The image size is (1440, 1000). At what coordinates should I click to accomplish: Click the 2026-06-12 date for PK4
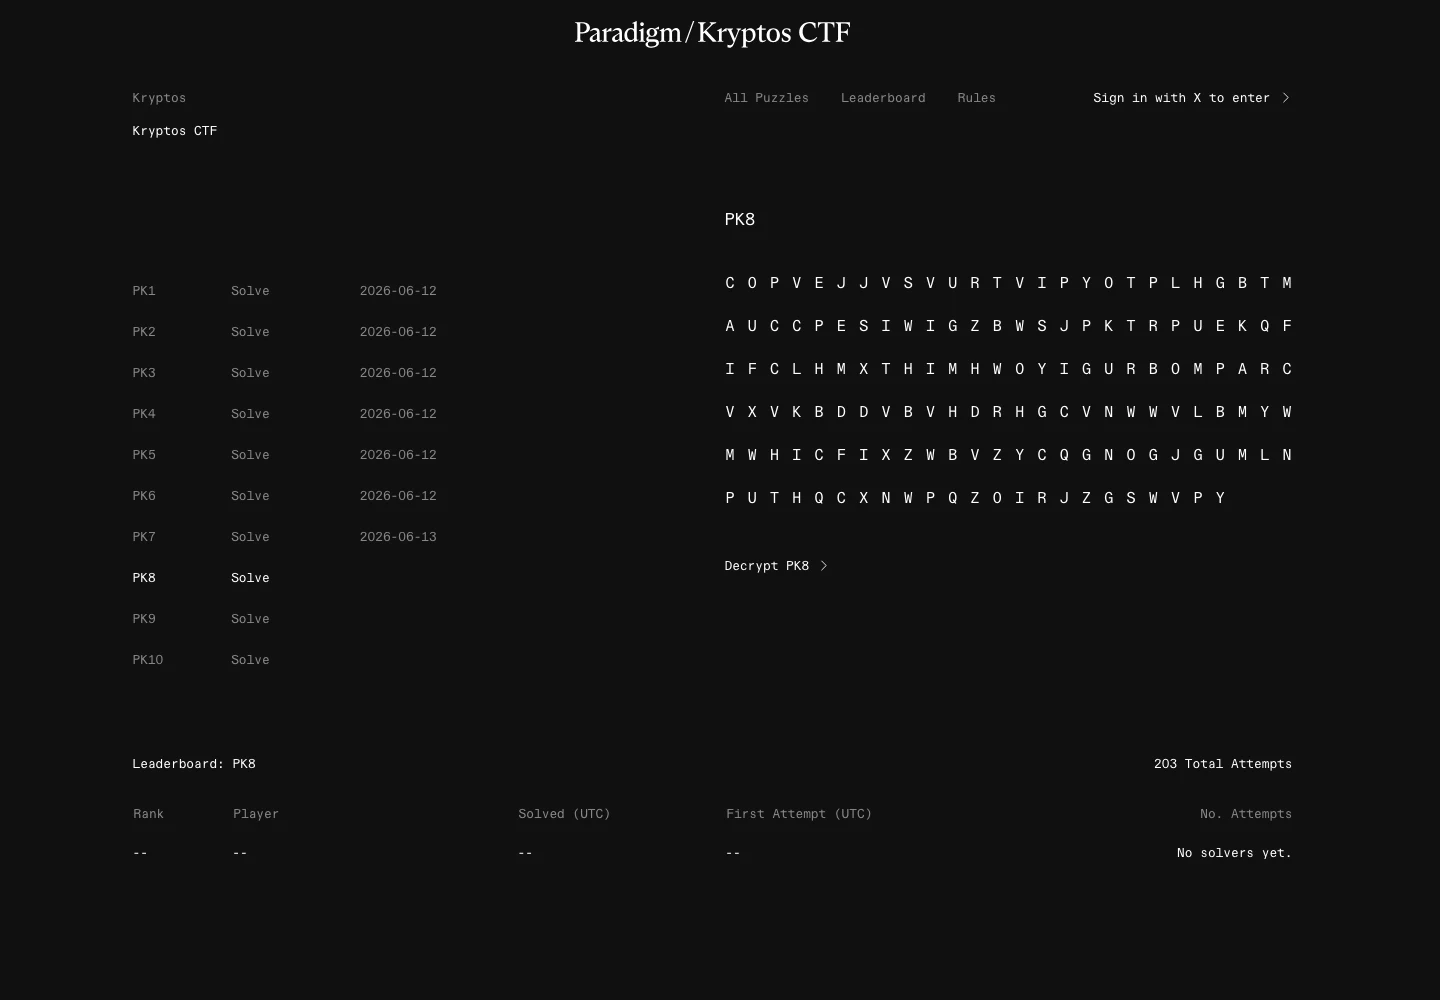click(x=398, y=414)
